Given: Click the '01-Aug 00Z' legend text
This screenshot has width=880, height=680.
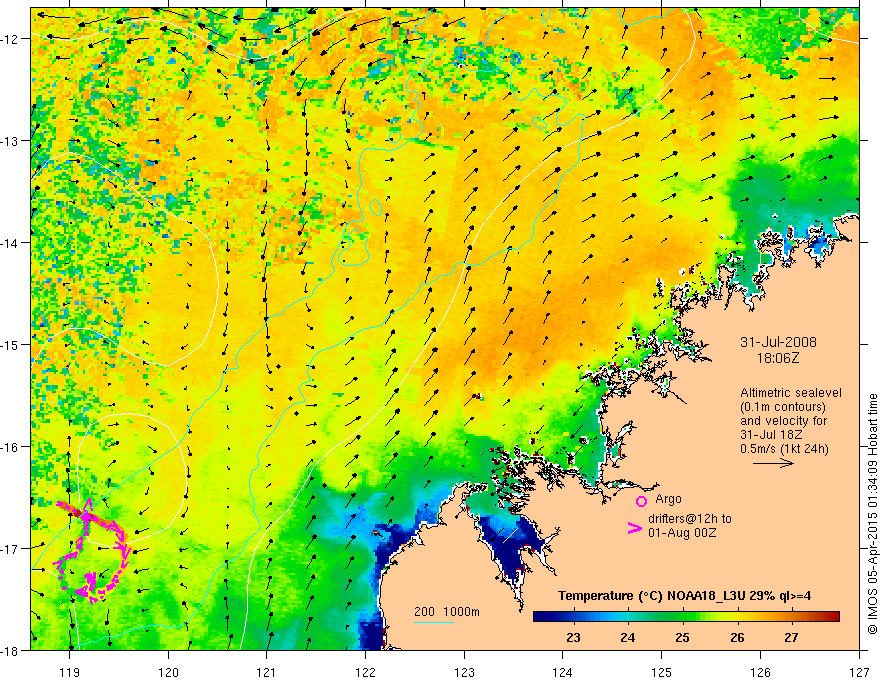Looking at the screenshot, I should 682,533.
